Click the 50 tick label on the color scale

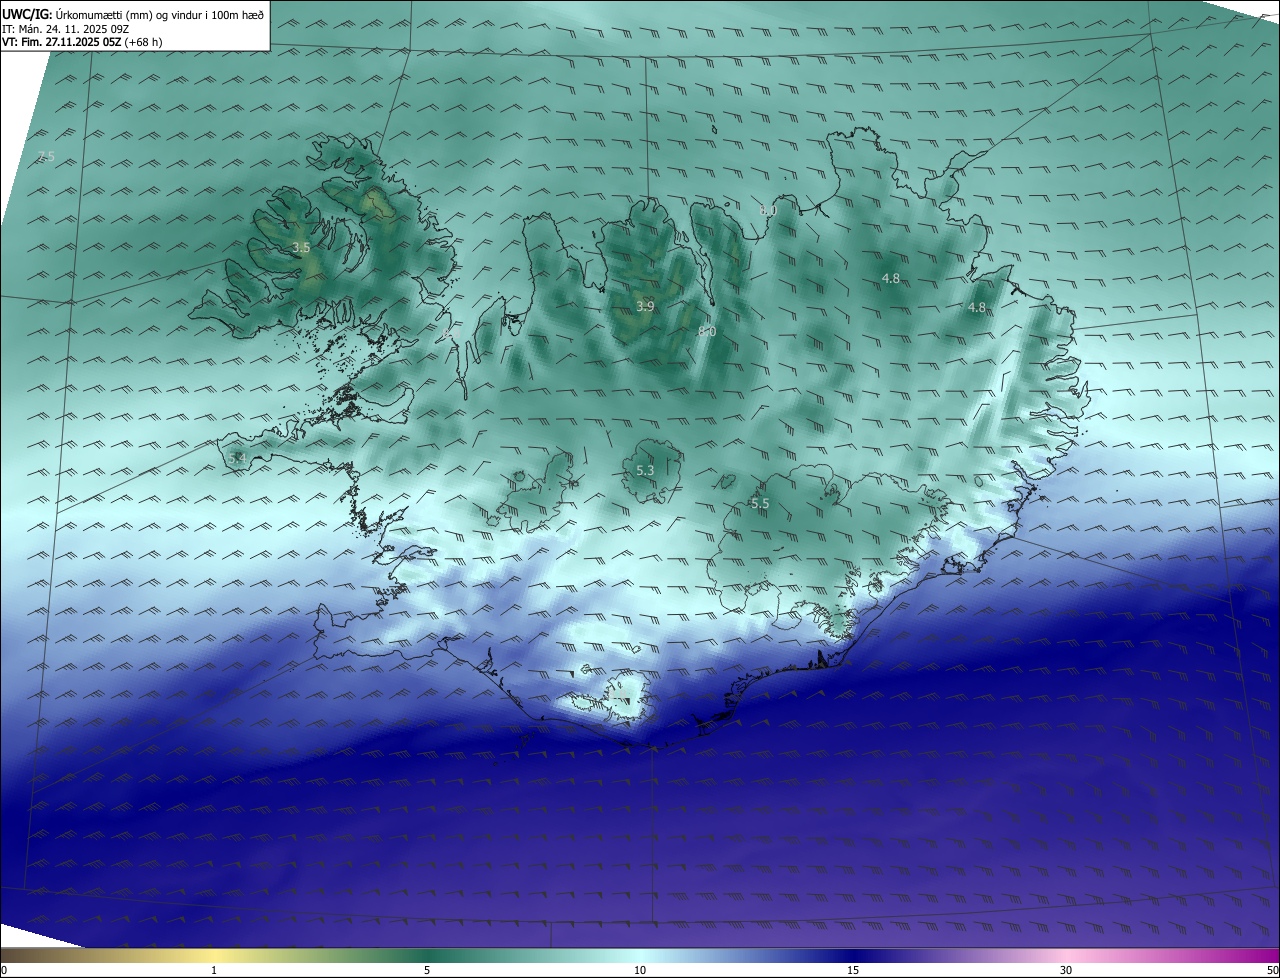[1272, 970]
